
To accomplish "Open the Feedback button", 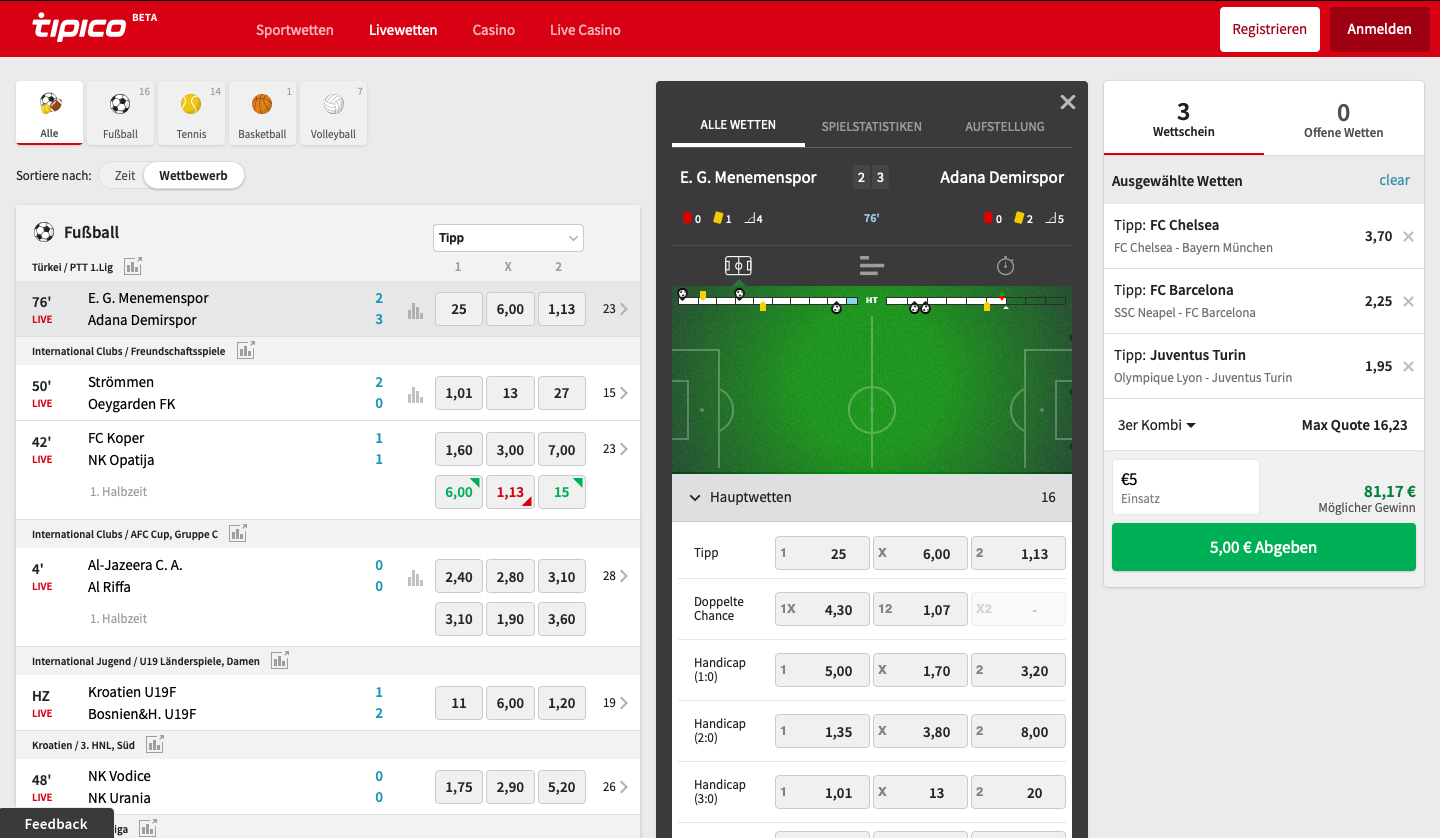I will point(57,824).
